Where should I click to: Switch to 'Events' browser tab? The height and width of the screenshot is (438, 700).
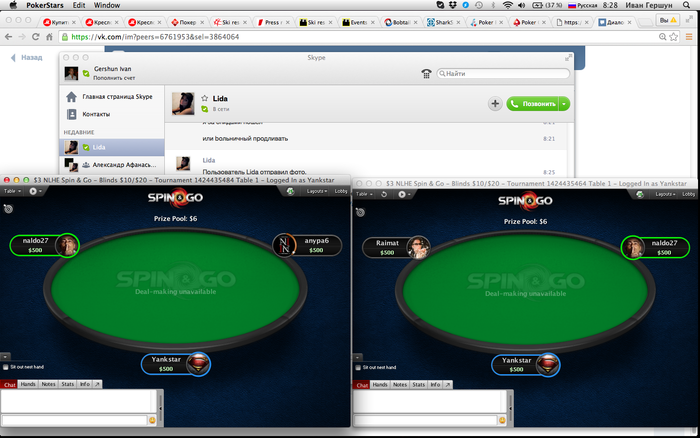pyautogui.click(x=359, y=22)
